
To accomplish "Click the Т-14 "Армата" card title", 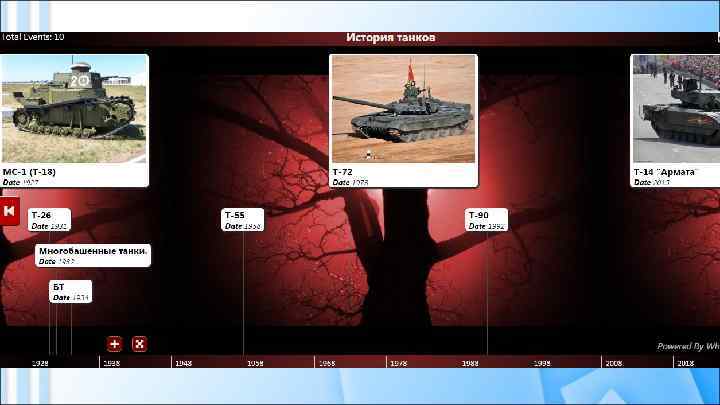I will point(665,172).
